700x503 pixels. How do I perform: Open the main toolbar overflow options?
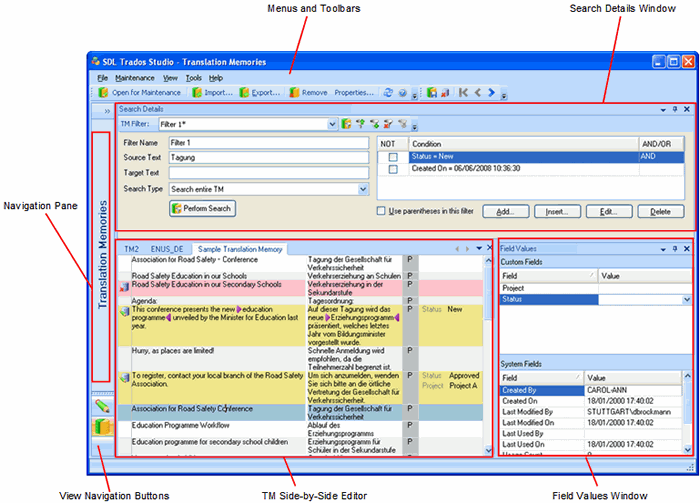pyautogui.click(x=414, y=95)
